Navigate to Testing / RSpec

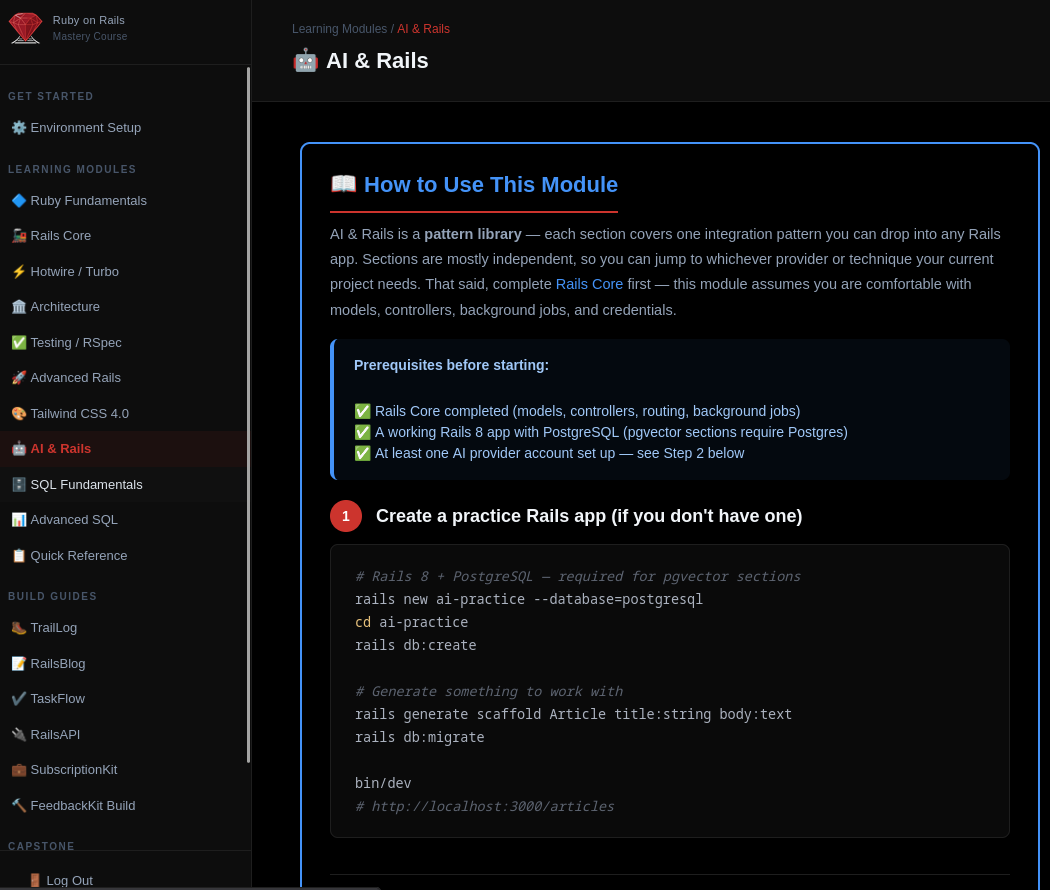(123, 342)
